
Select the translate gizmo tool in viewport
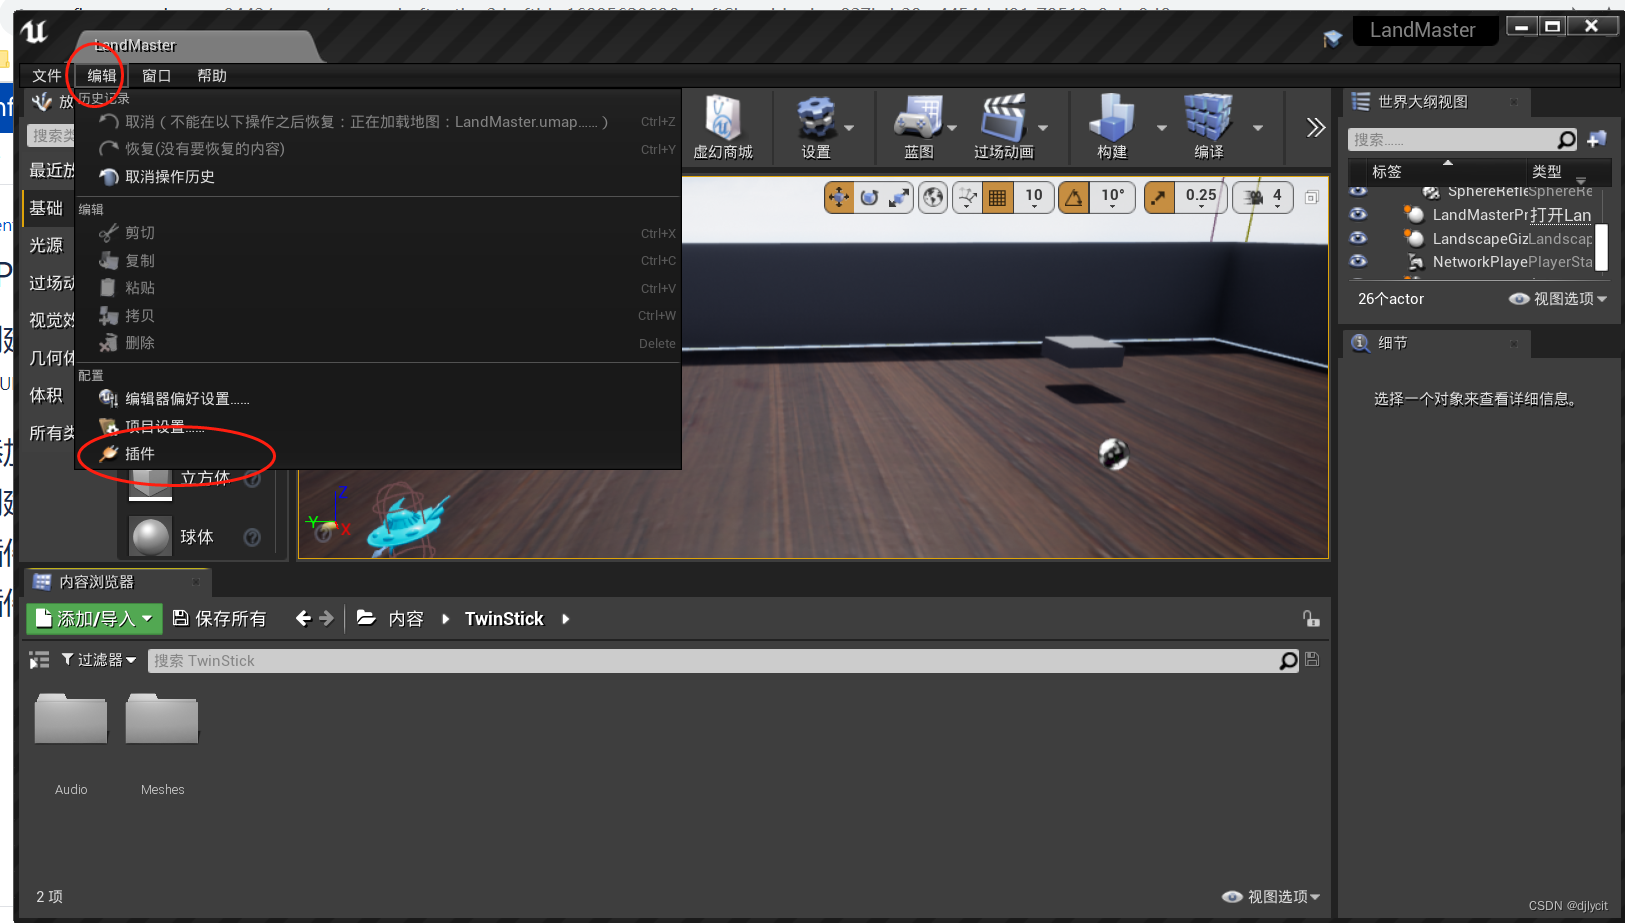(839, 197)
